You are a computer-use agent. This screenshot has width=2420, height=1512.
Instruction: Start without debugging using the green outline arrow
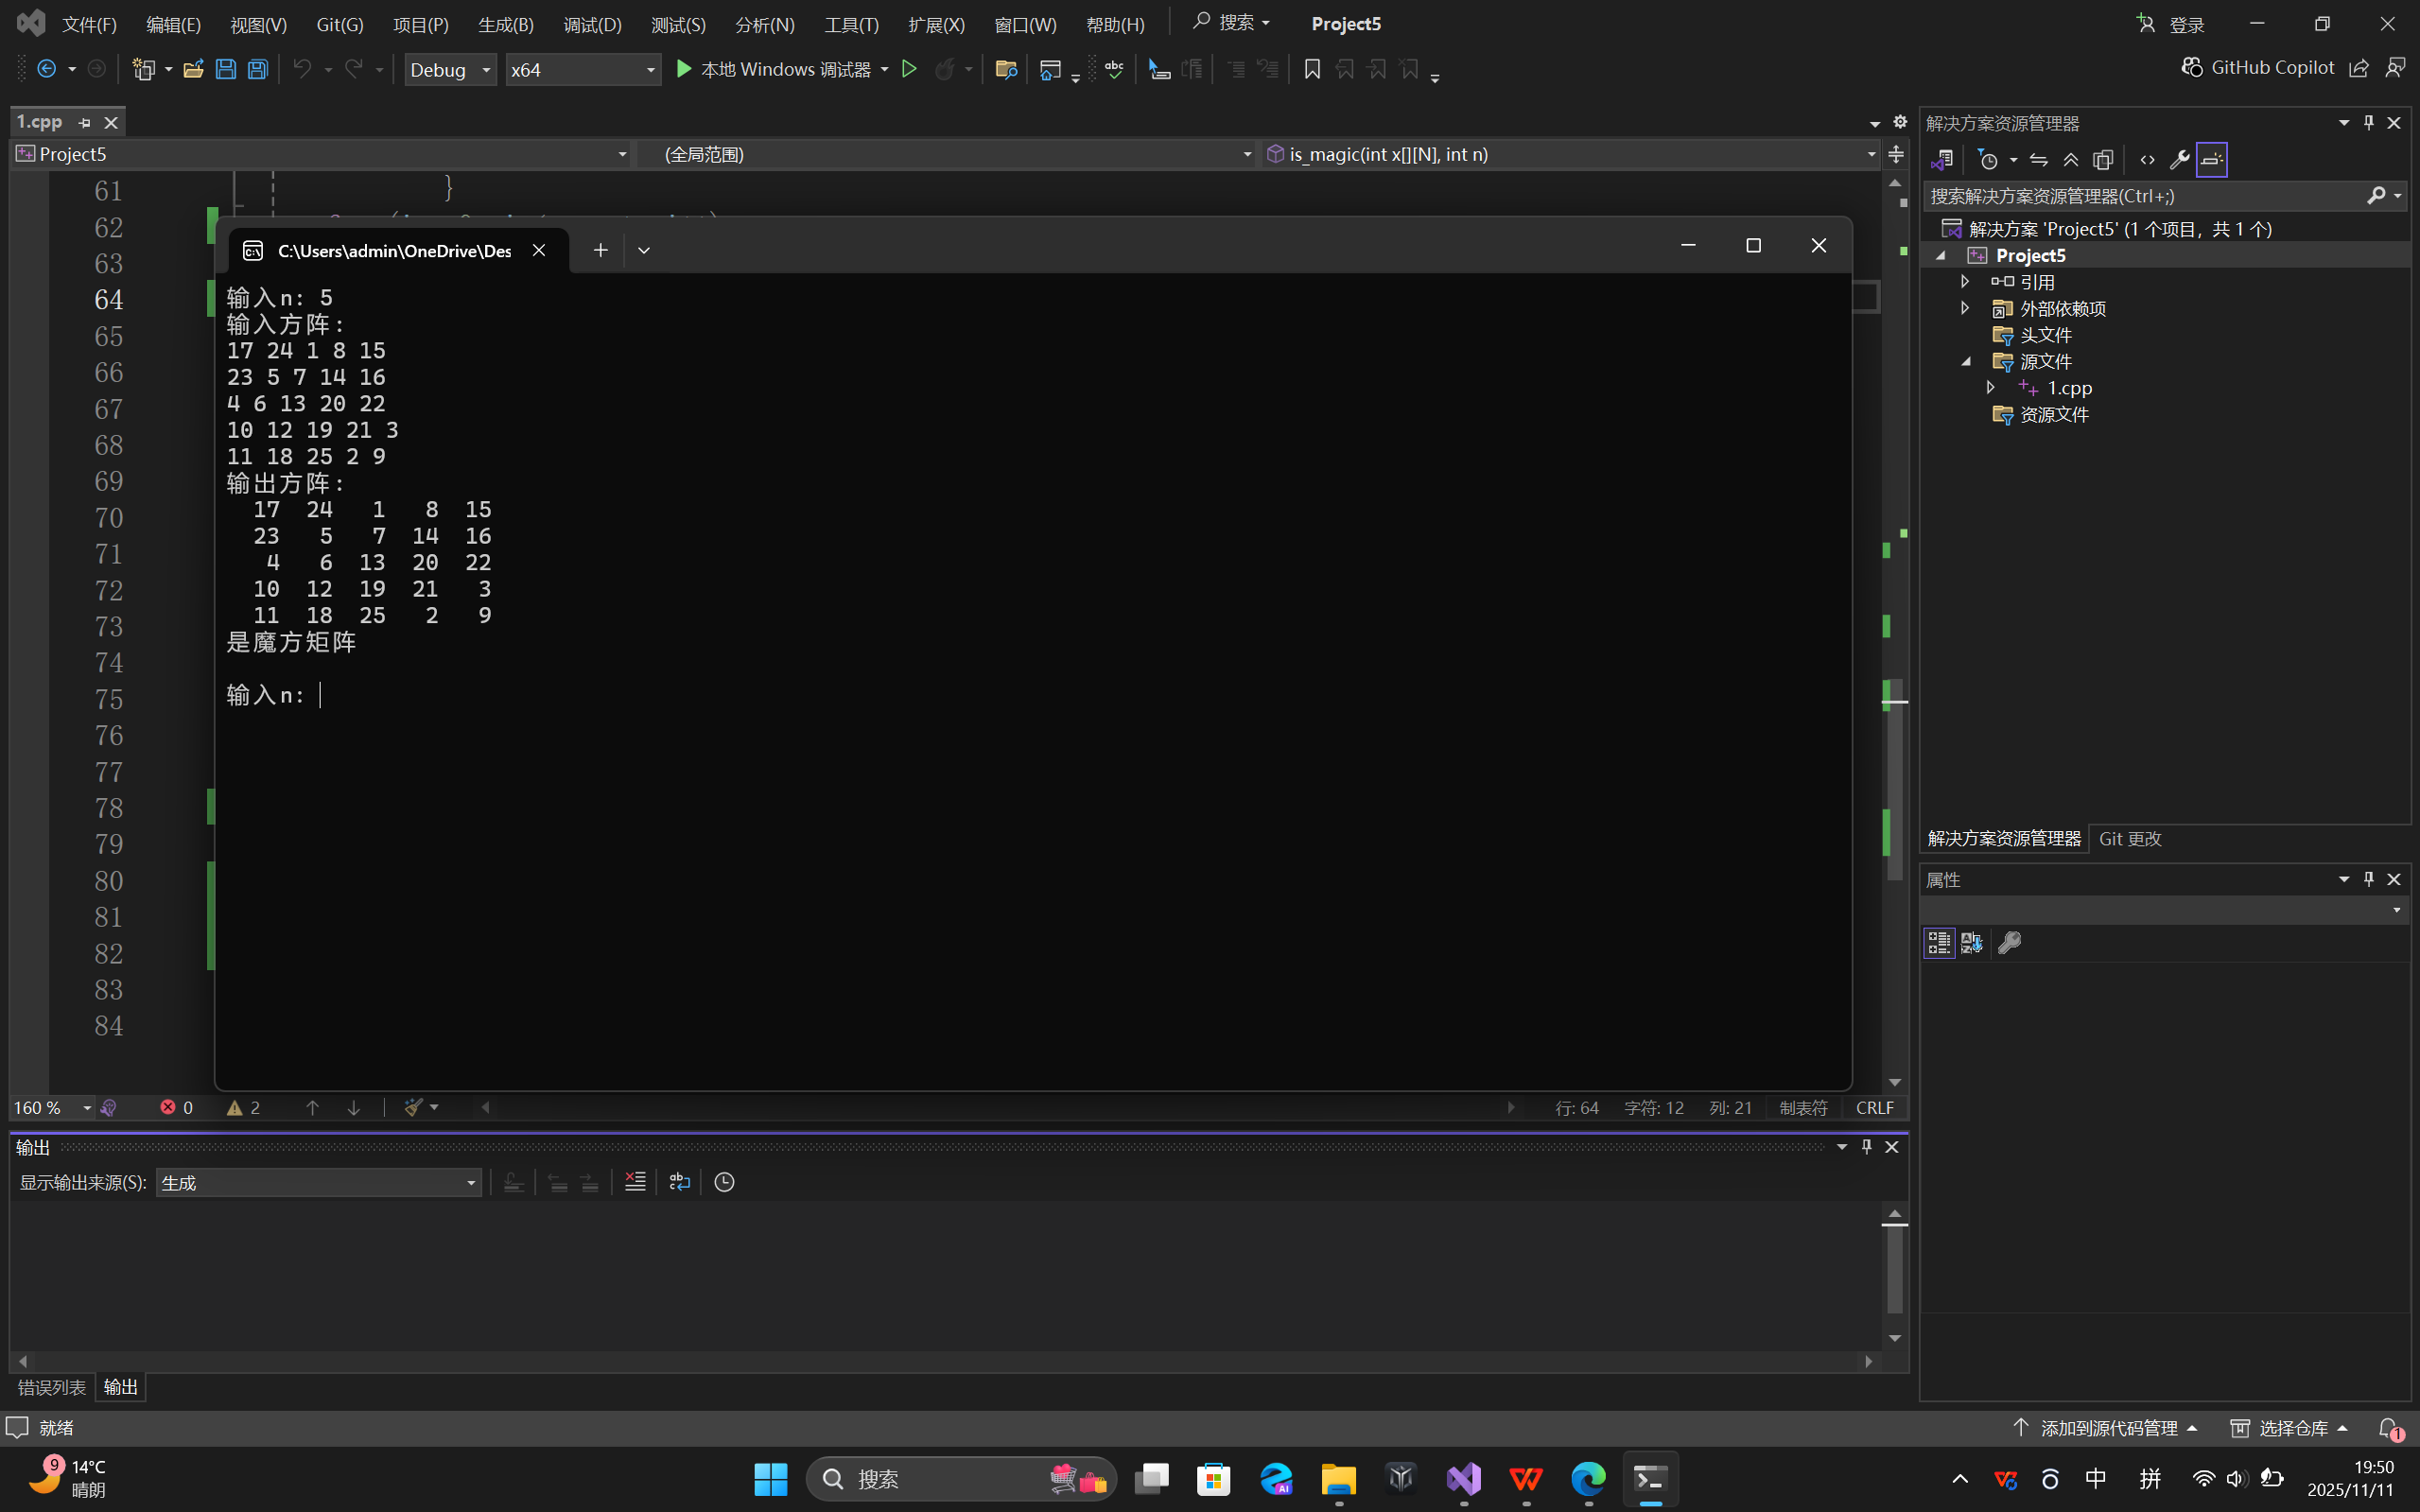pos(909,69)
